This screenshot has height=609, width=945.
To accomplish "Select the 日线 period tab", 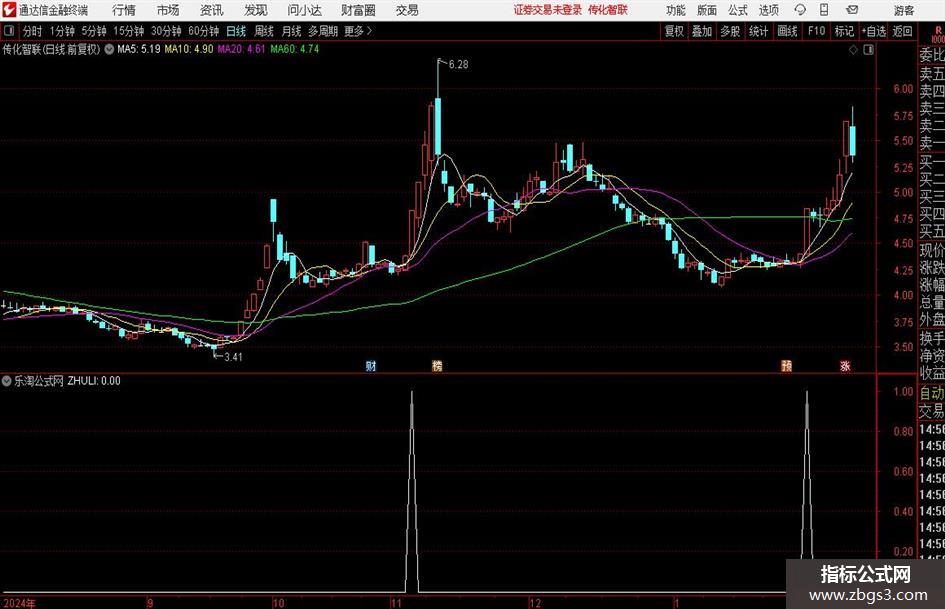I will pyautogui.click(x=236, y=31).
